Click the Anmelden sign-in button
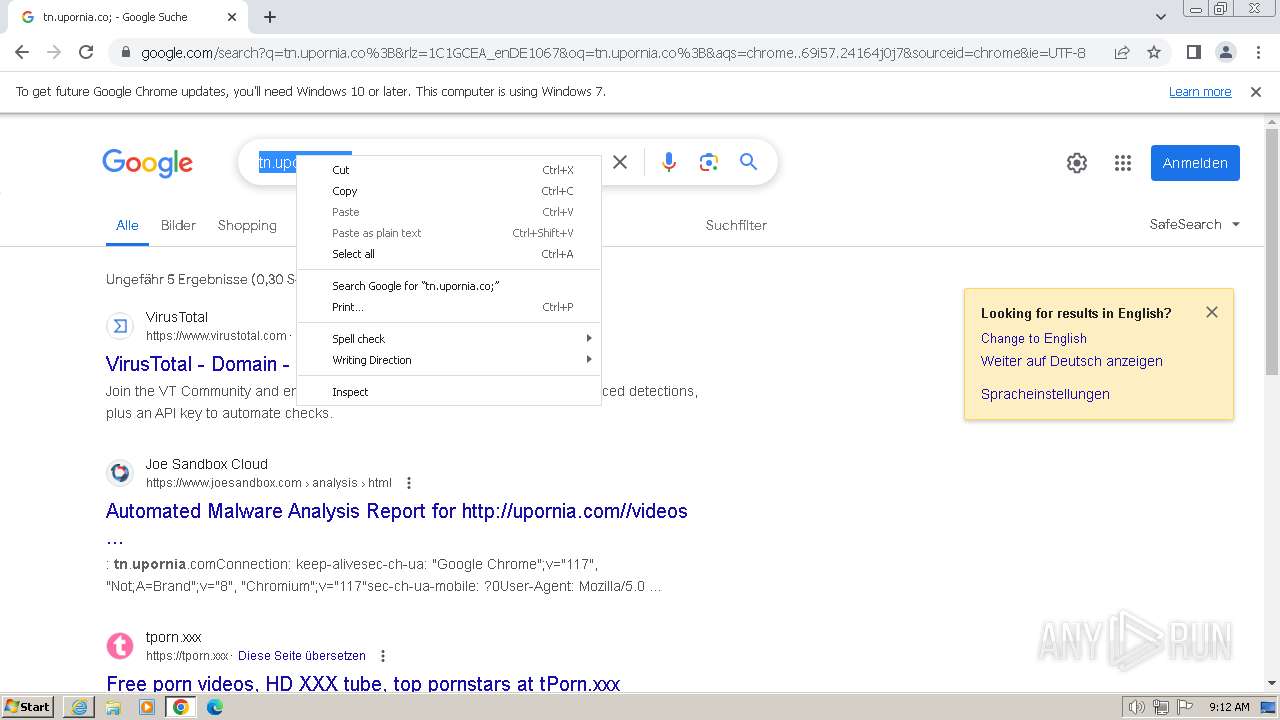This screenshot has height=720, width=1280. [x=1195, y=163]
